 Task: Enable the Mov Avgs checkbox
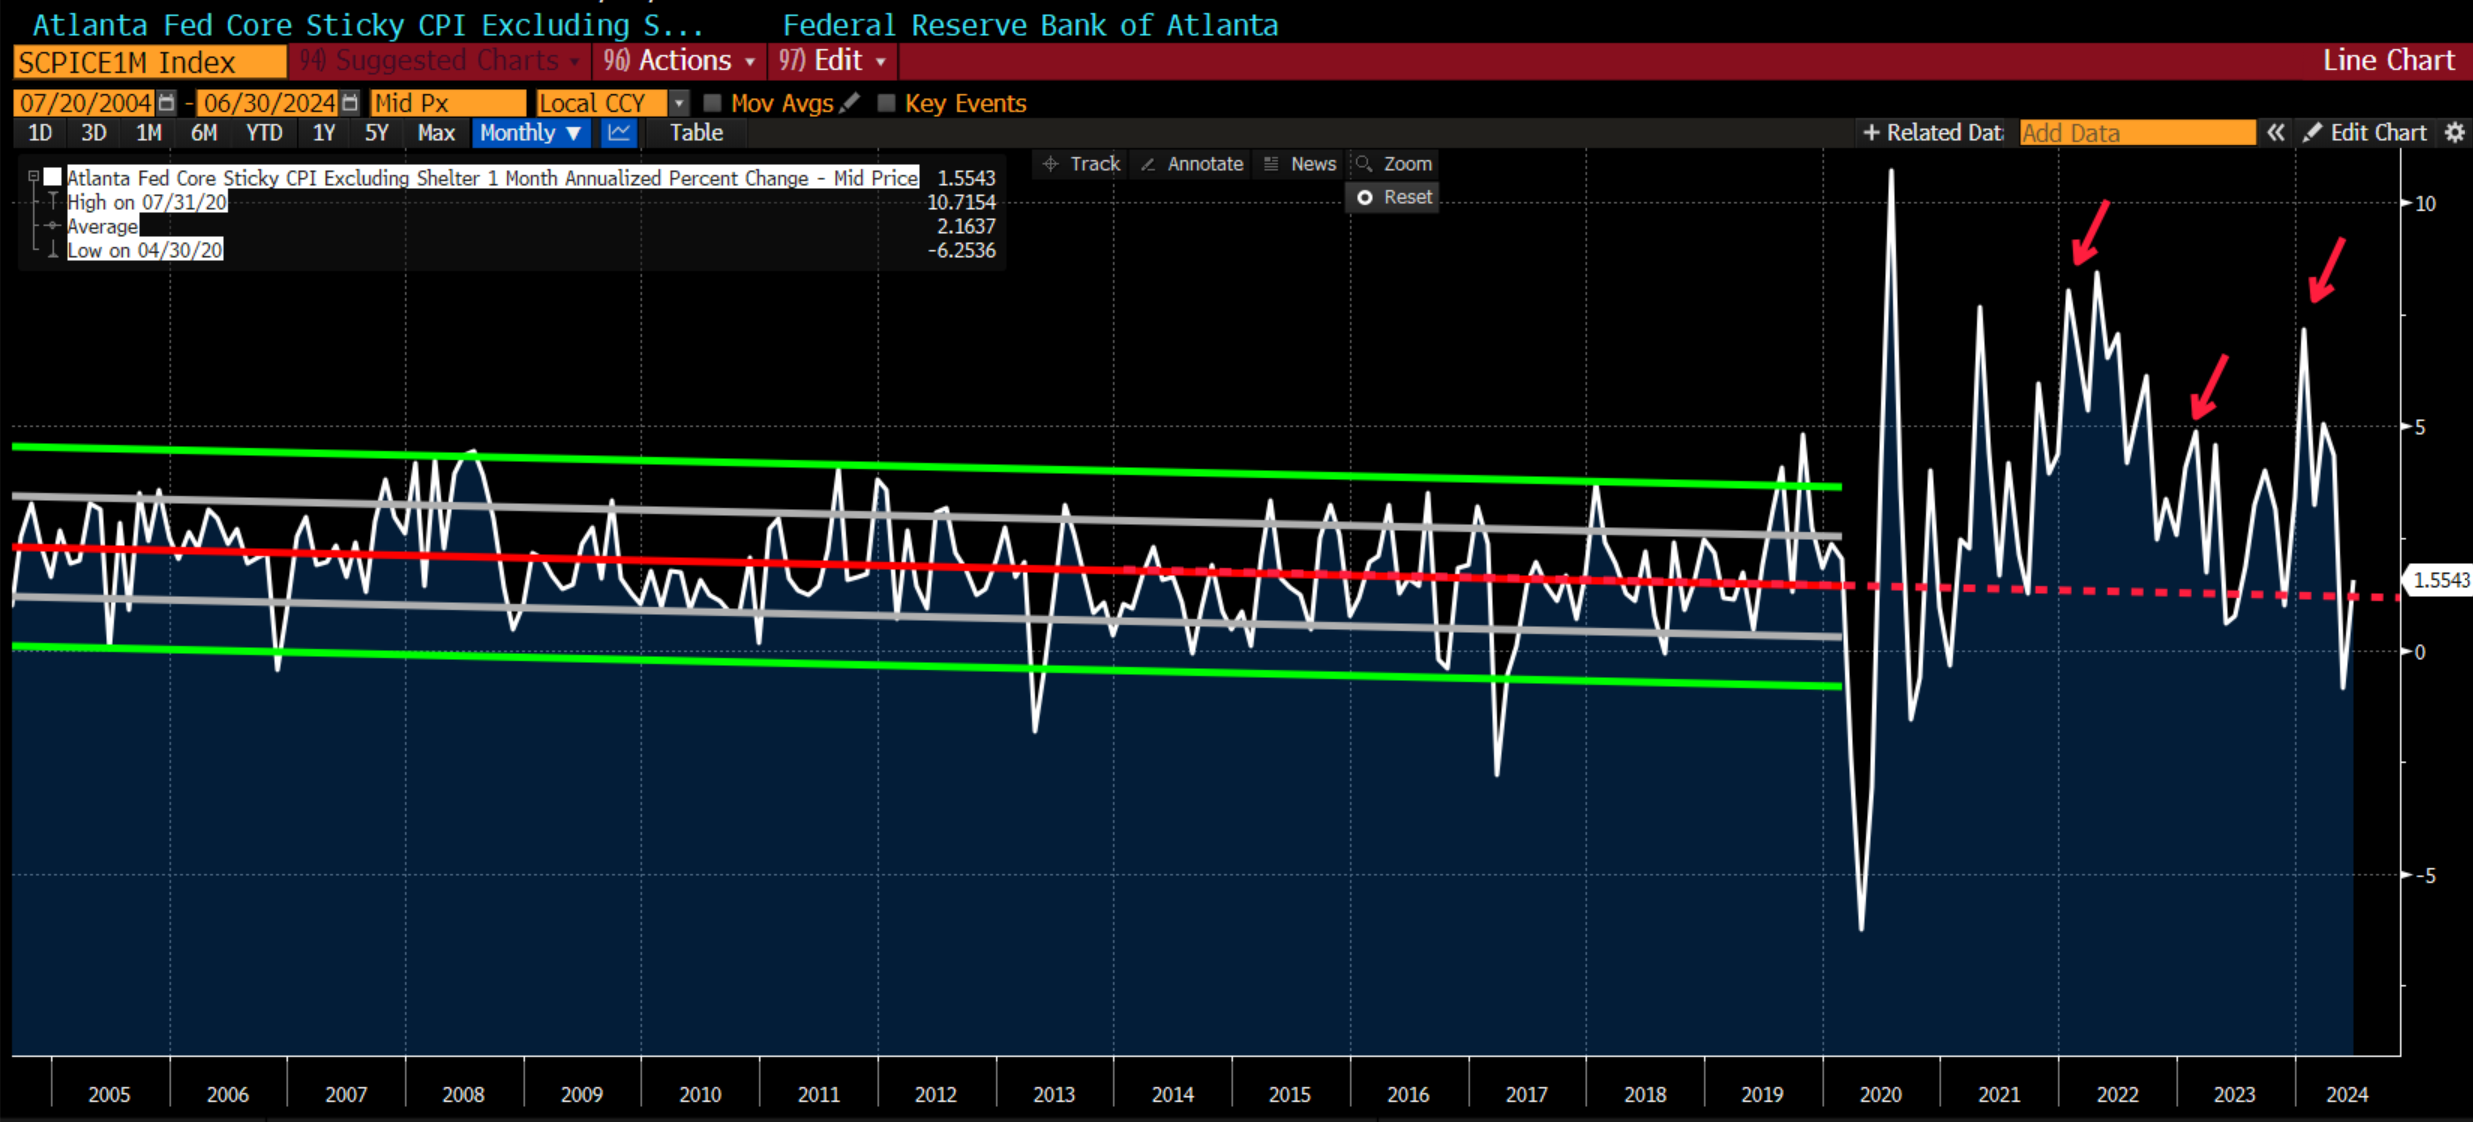[x=713, y=103]
